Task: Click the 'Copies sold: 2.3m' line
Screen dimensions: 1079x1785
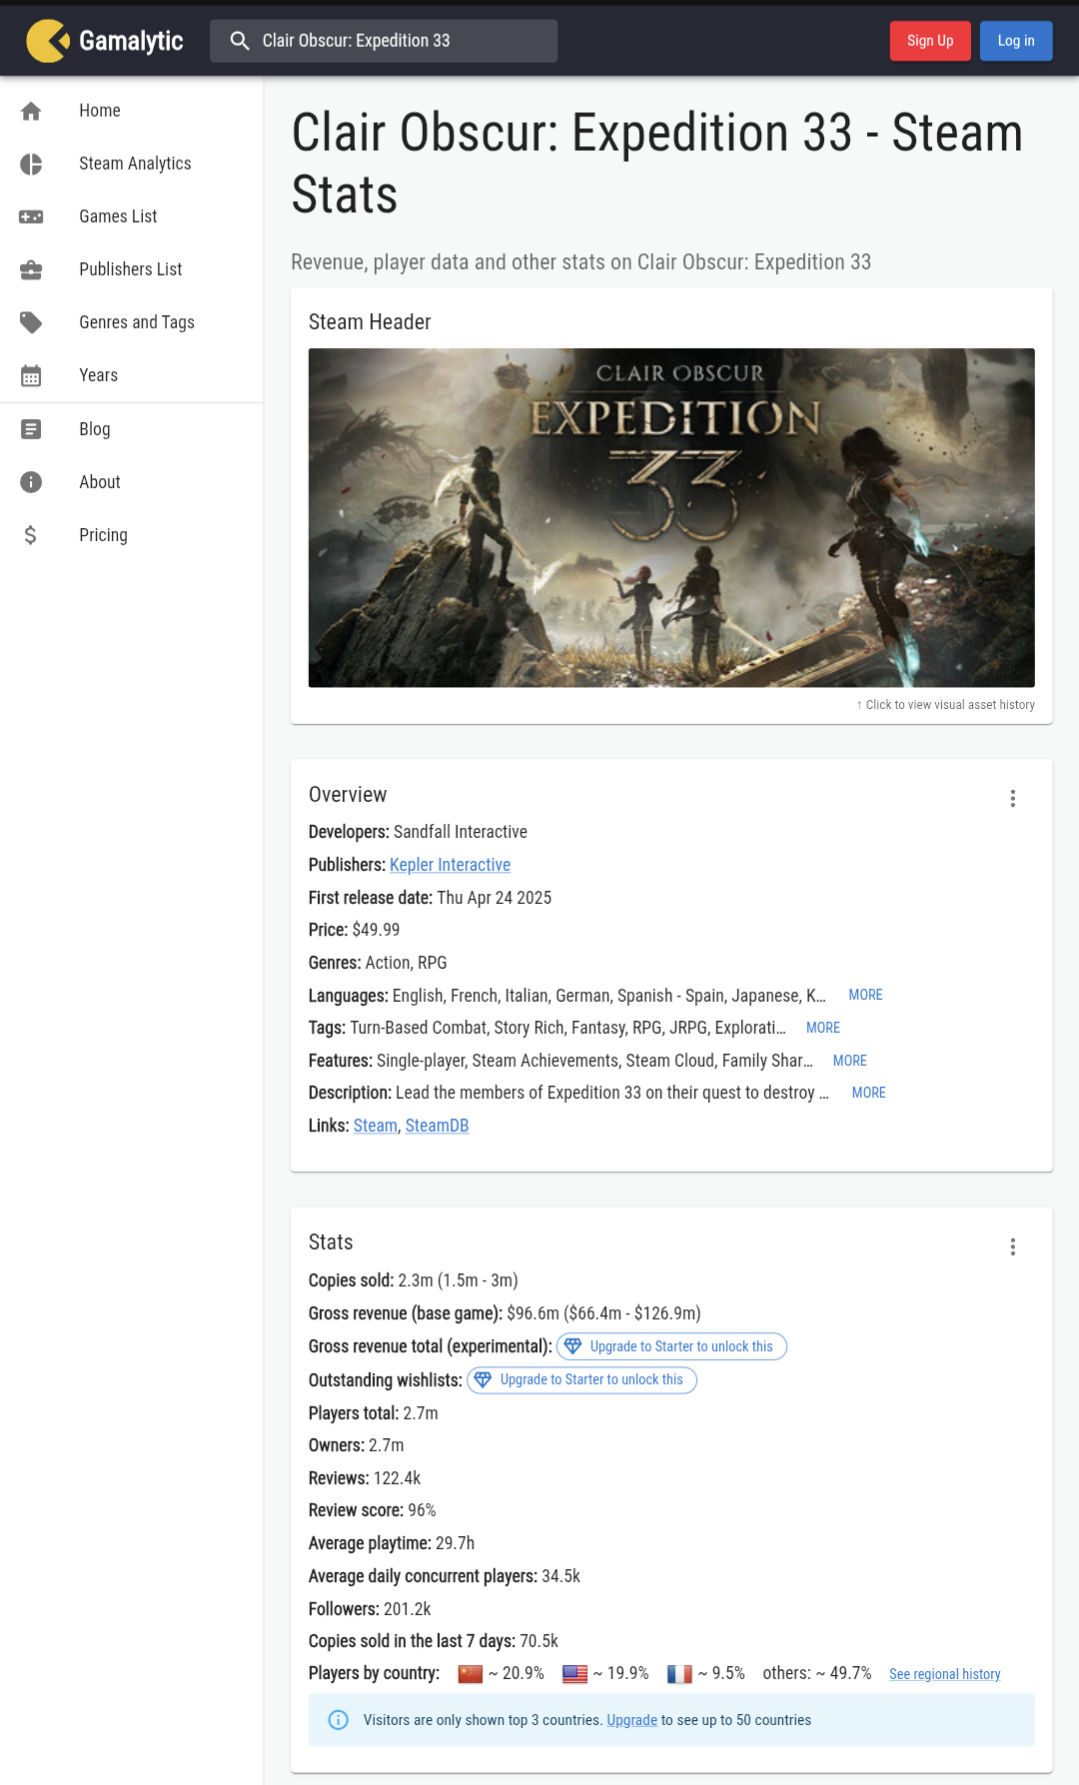Action: click(x=413, y=1281)
